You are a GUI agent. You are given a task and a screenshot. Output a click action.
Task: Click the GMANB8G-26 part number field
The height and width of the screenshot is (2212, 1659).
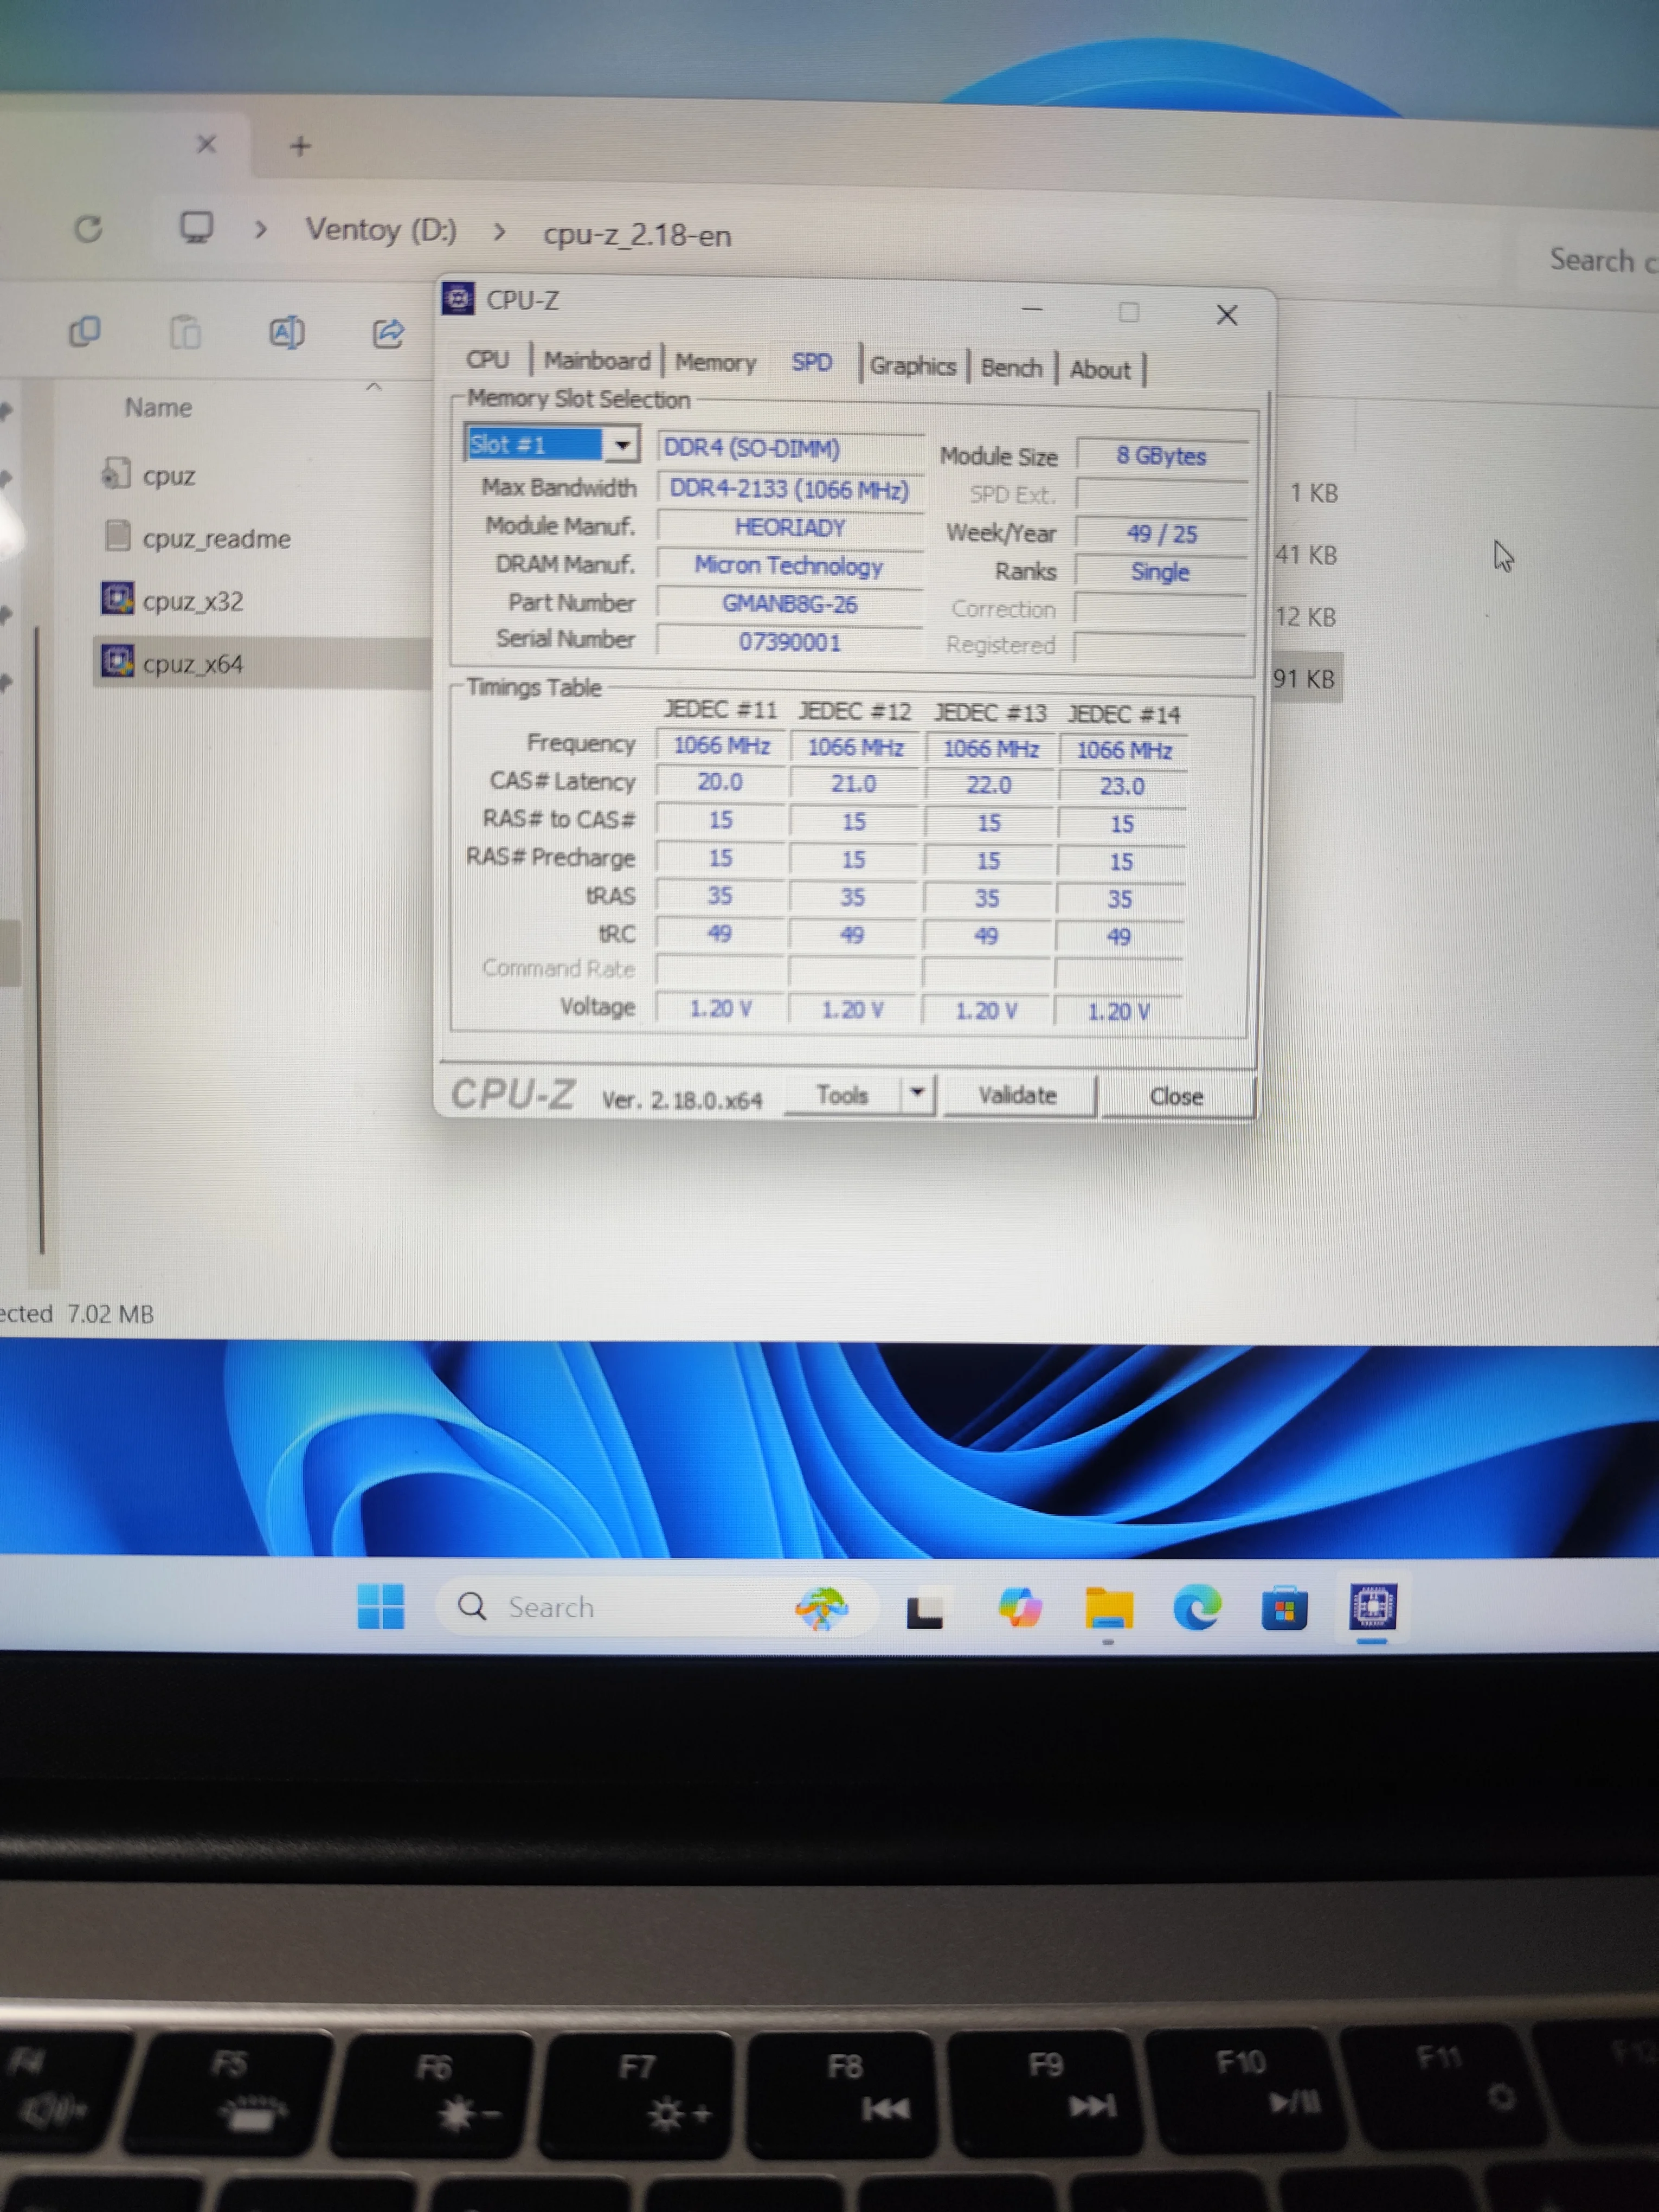click(789, 604)
